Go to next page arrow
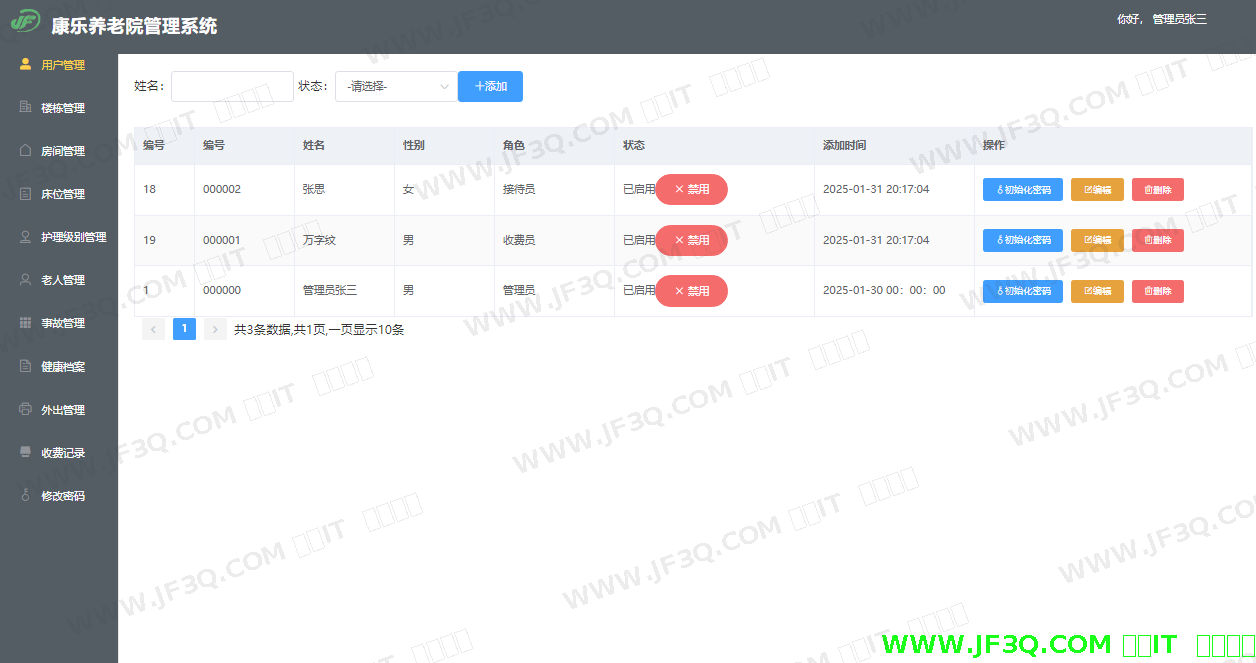Screen dimensions: 1256x663 [215, 329]
